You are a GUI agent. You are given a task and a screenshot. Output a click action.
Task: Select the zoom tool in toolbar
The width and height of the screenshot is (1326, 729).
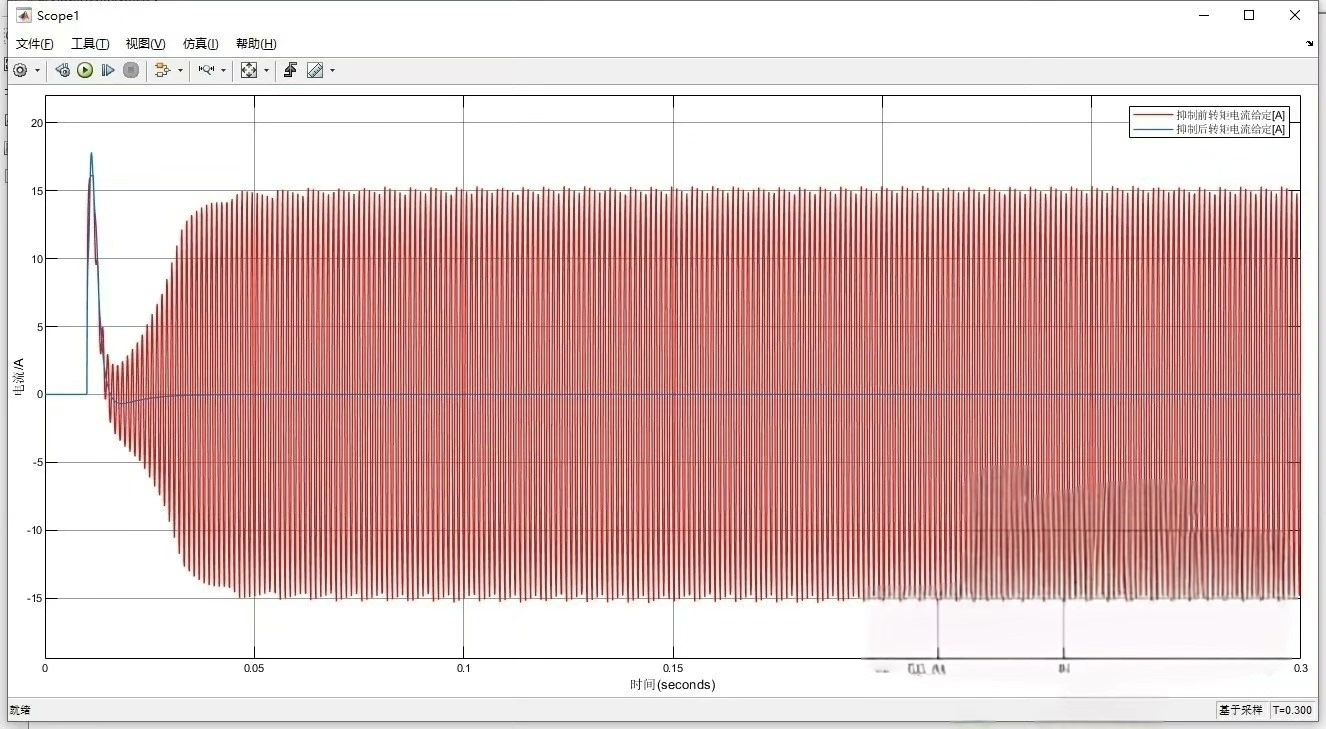pyautogui.click(x=205, y=70)
